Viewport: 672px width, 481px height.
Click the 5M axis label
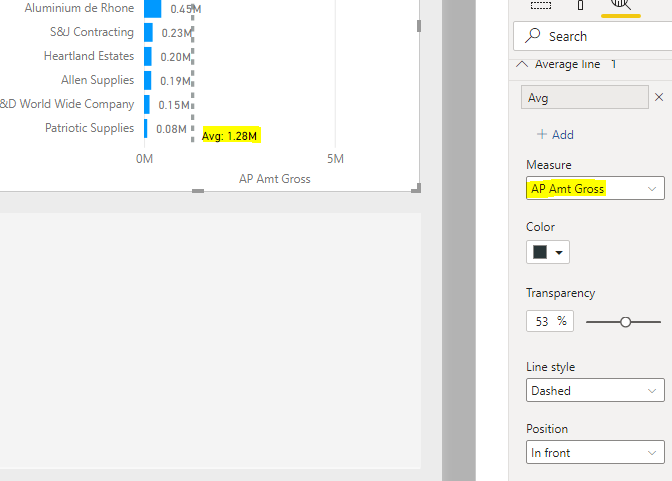pyautogui.click(x=335, y=159)
